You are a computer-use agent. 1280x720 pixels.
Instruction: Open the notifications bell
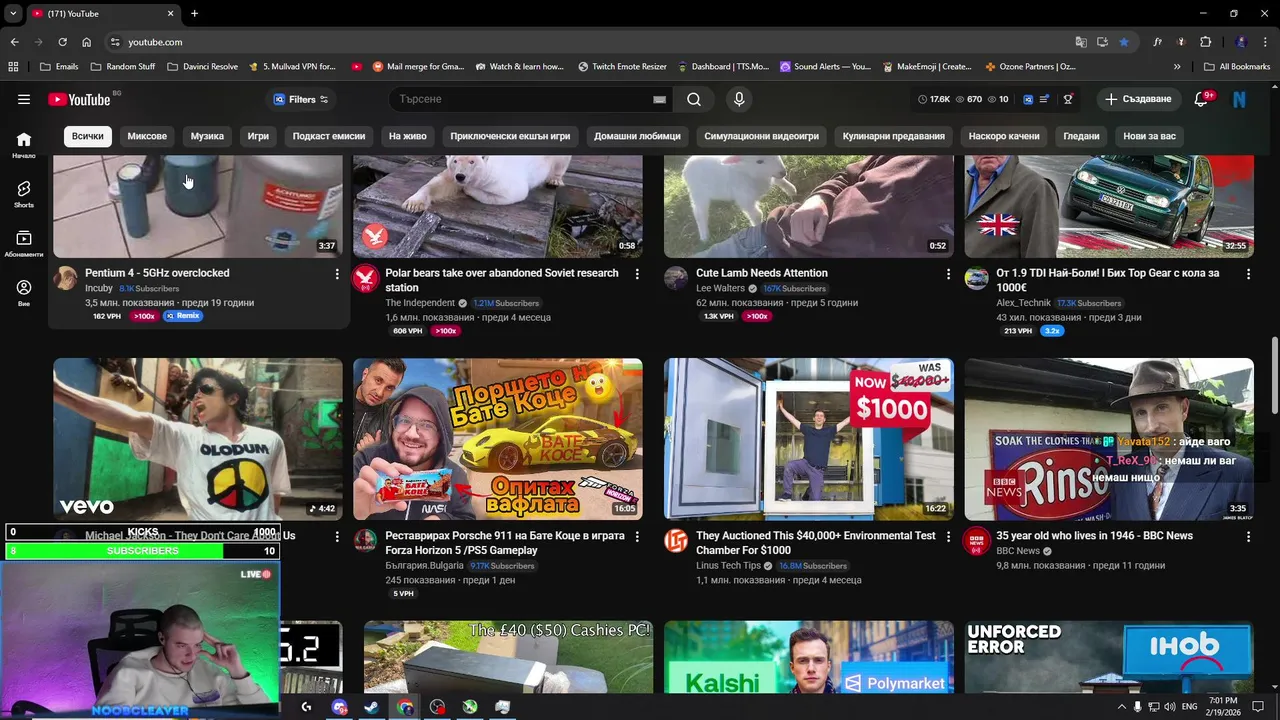click(1202, 99)
